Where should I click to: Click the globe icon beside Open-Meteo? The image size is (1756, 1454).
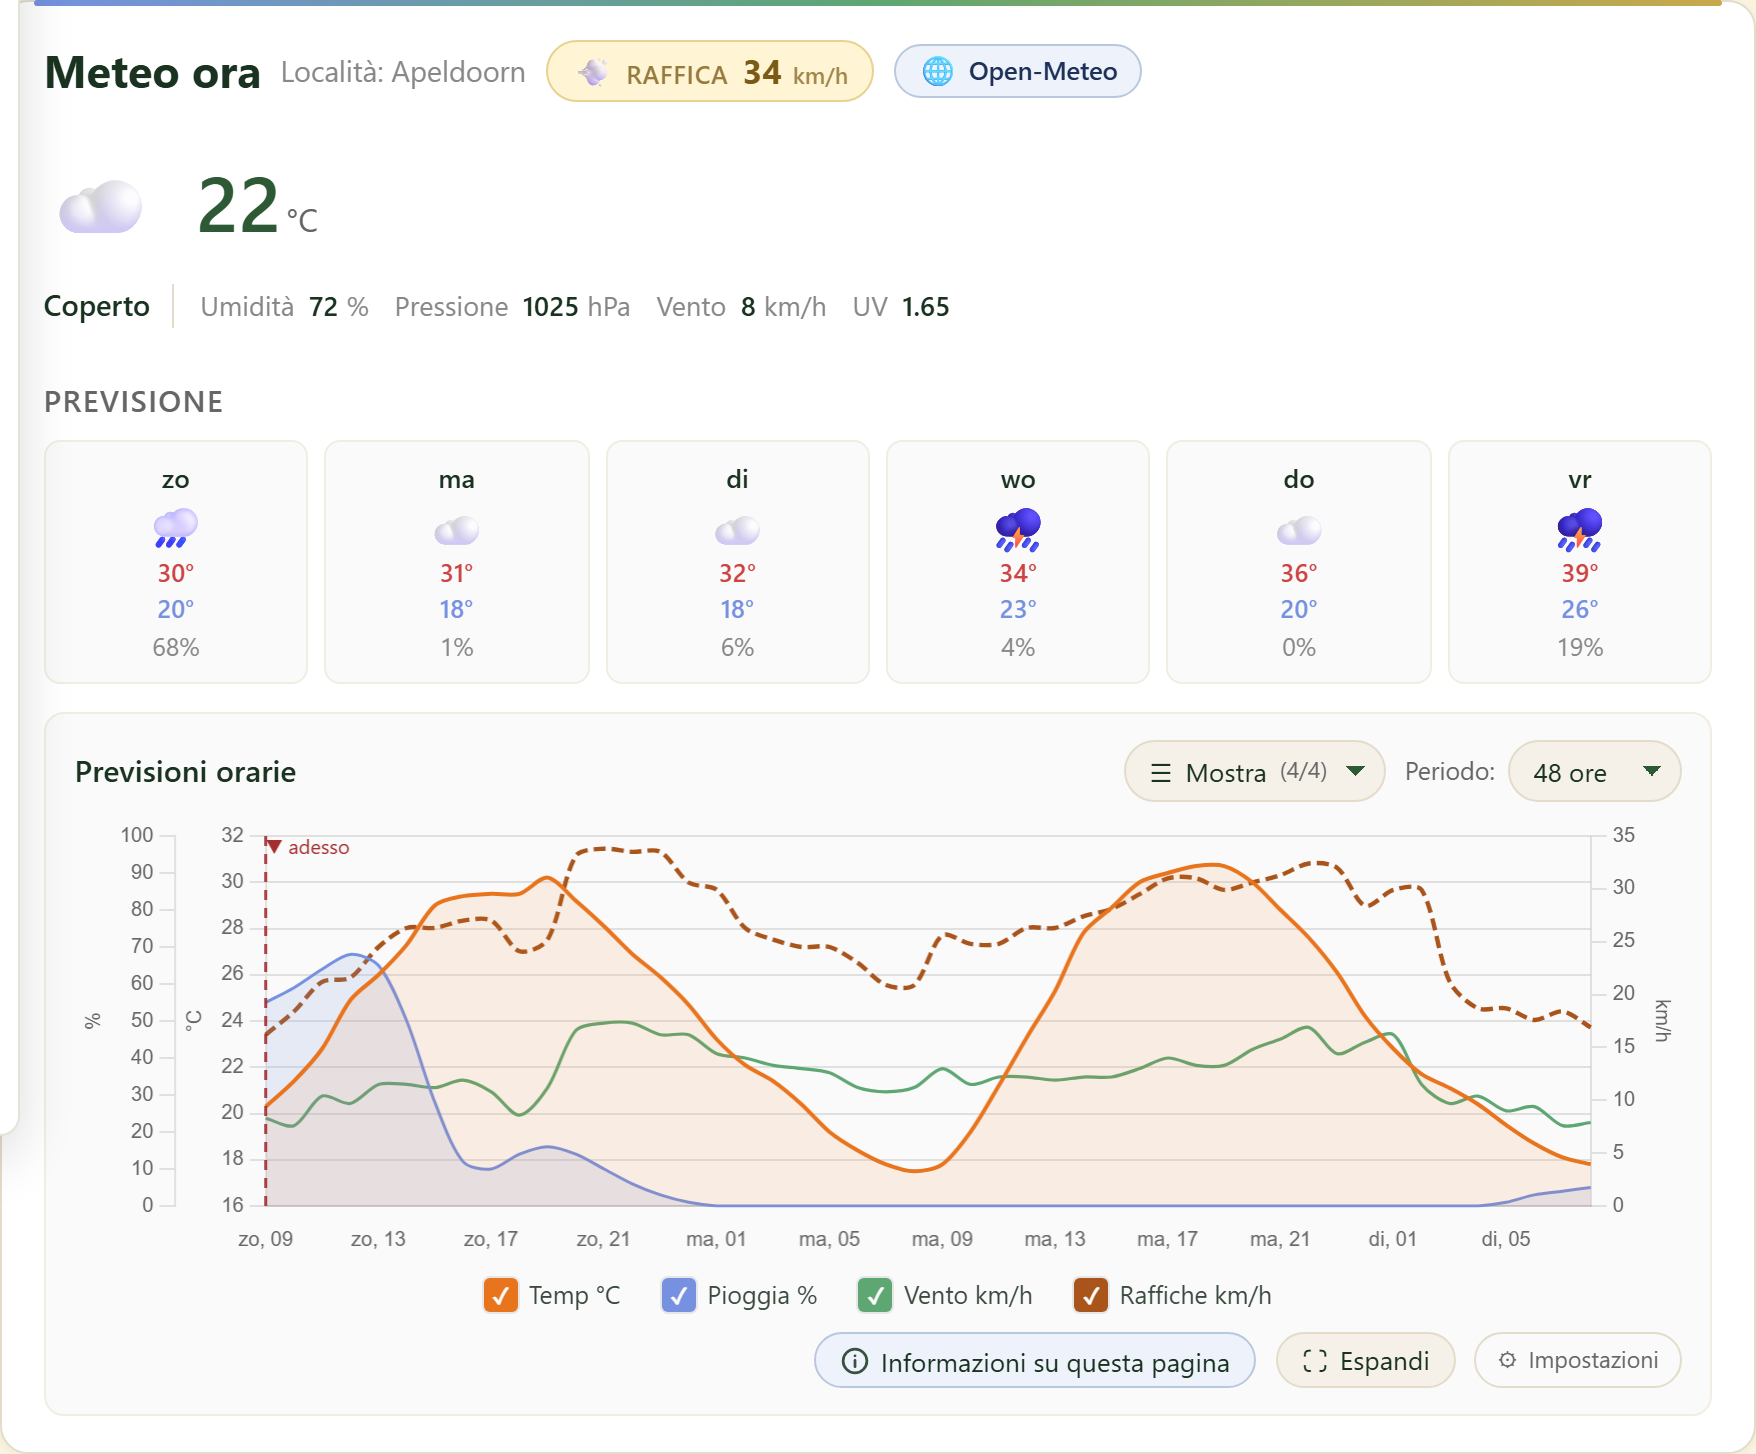coord(938,71)
